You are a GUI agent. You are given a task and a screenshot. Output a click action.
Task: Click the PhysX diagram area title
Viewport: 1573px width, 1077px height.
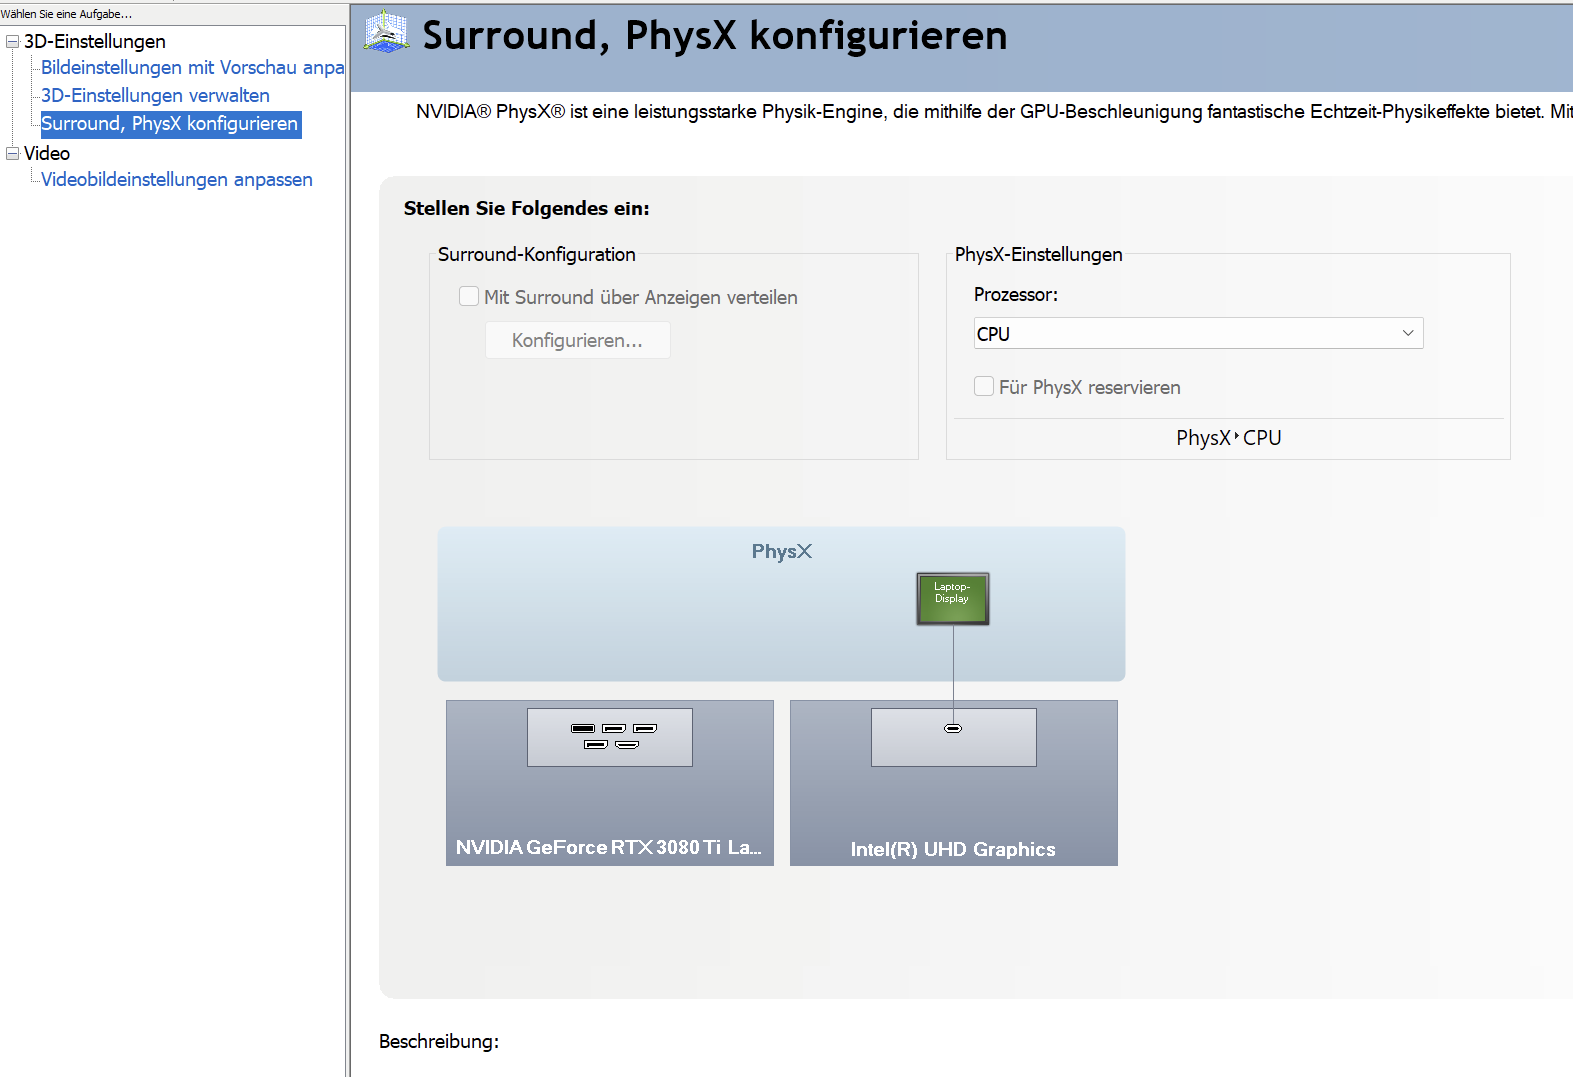click(782, 551)
